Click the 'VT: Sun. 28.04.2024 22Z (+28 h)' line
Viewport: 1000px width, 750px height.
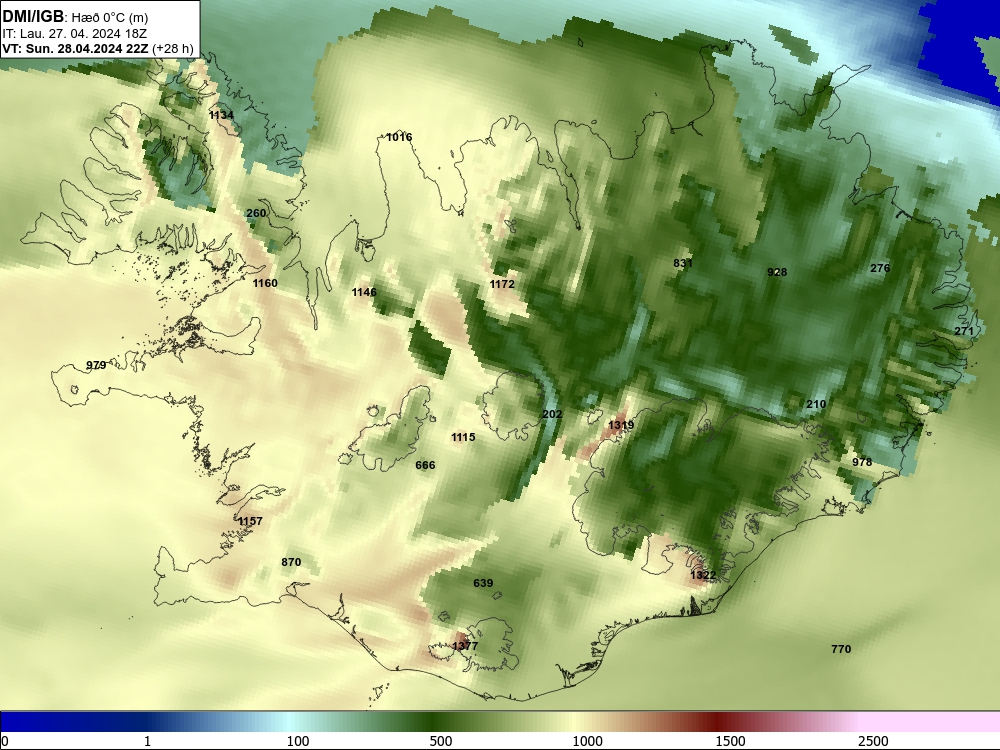point(98,48)
